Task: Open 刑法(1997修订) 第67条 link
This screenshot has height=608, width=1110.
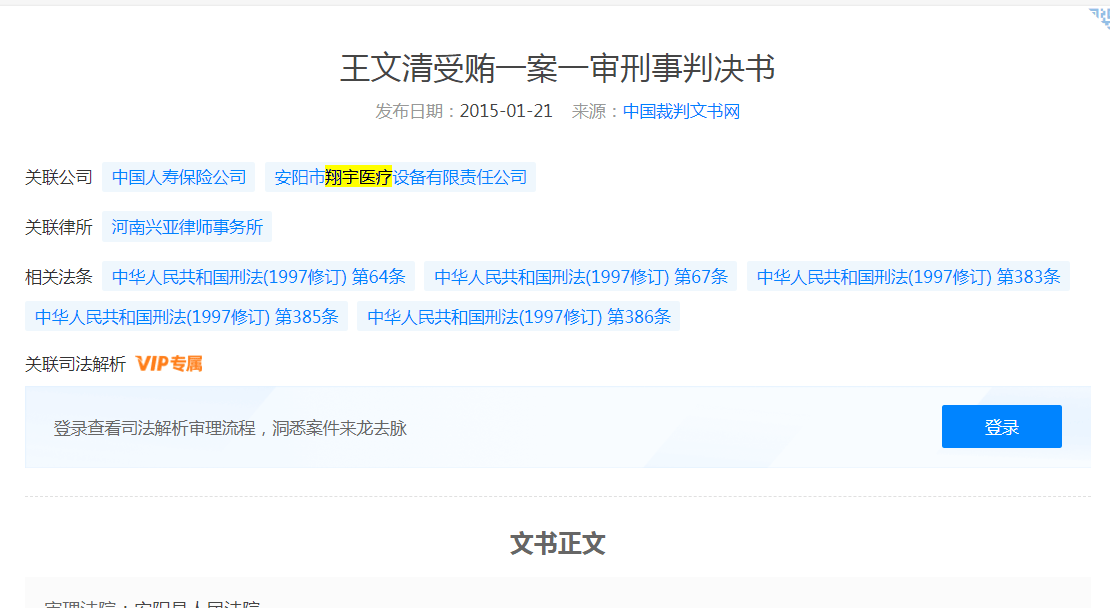Action: click(580, 277)
